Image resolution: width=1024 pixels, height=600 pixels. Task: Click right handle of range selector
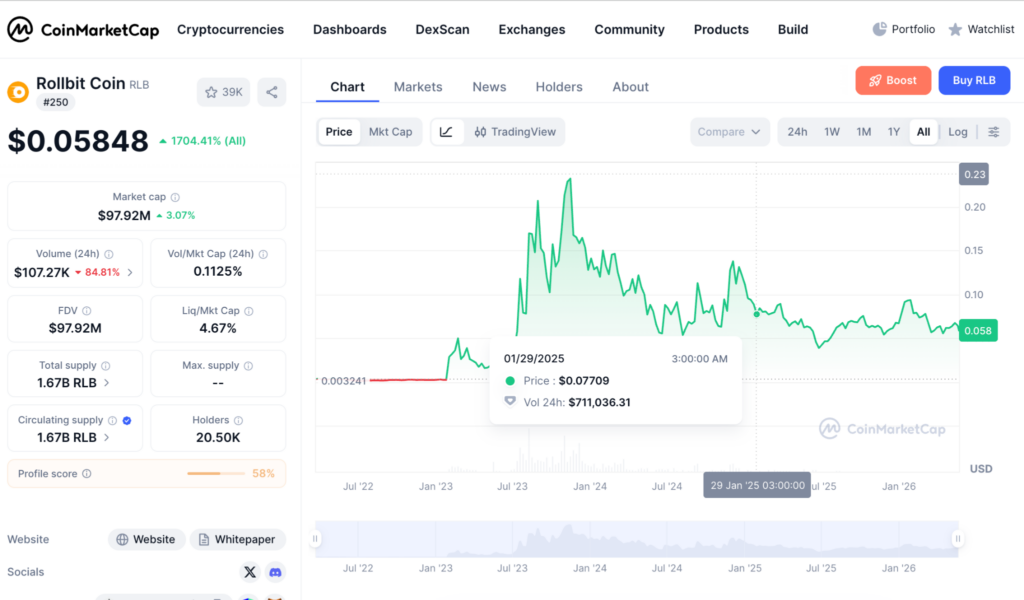(x=957, y=539)
